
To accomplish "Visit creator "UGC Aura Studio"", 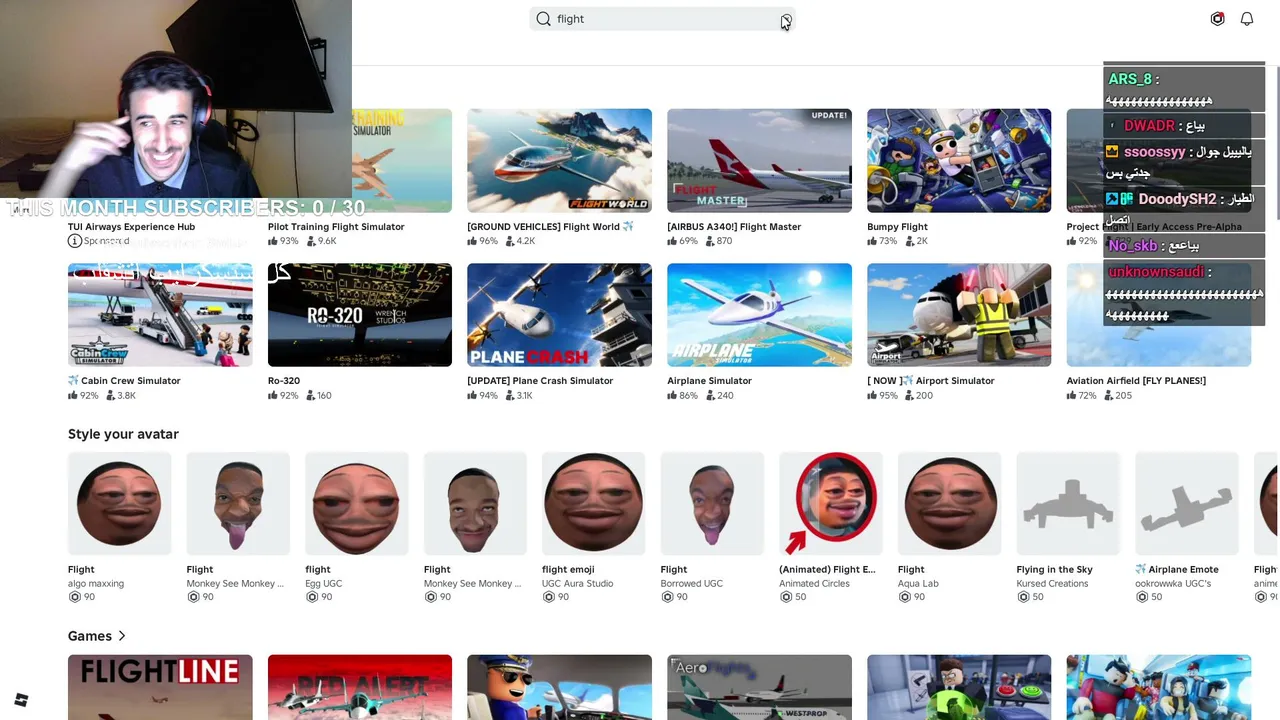I will (577, 583).
